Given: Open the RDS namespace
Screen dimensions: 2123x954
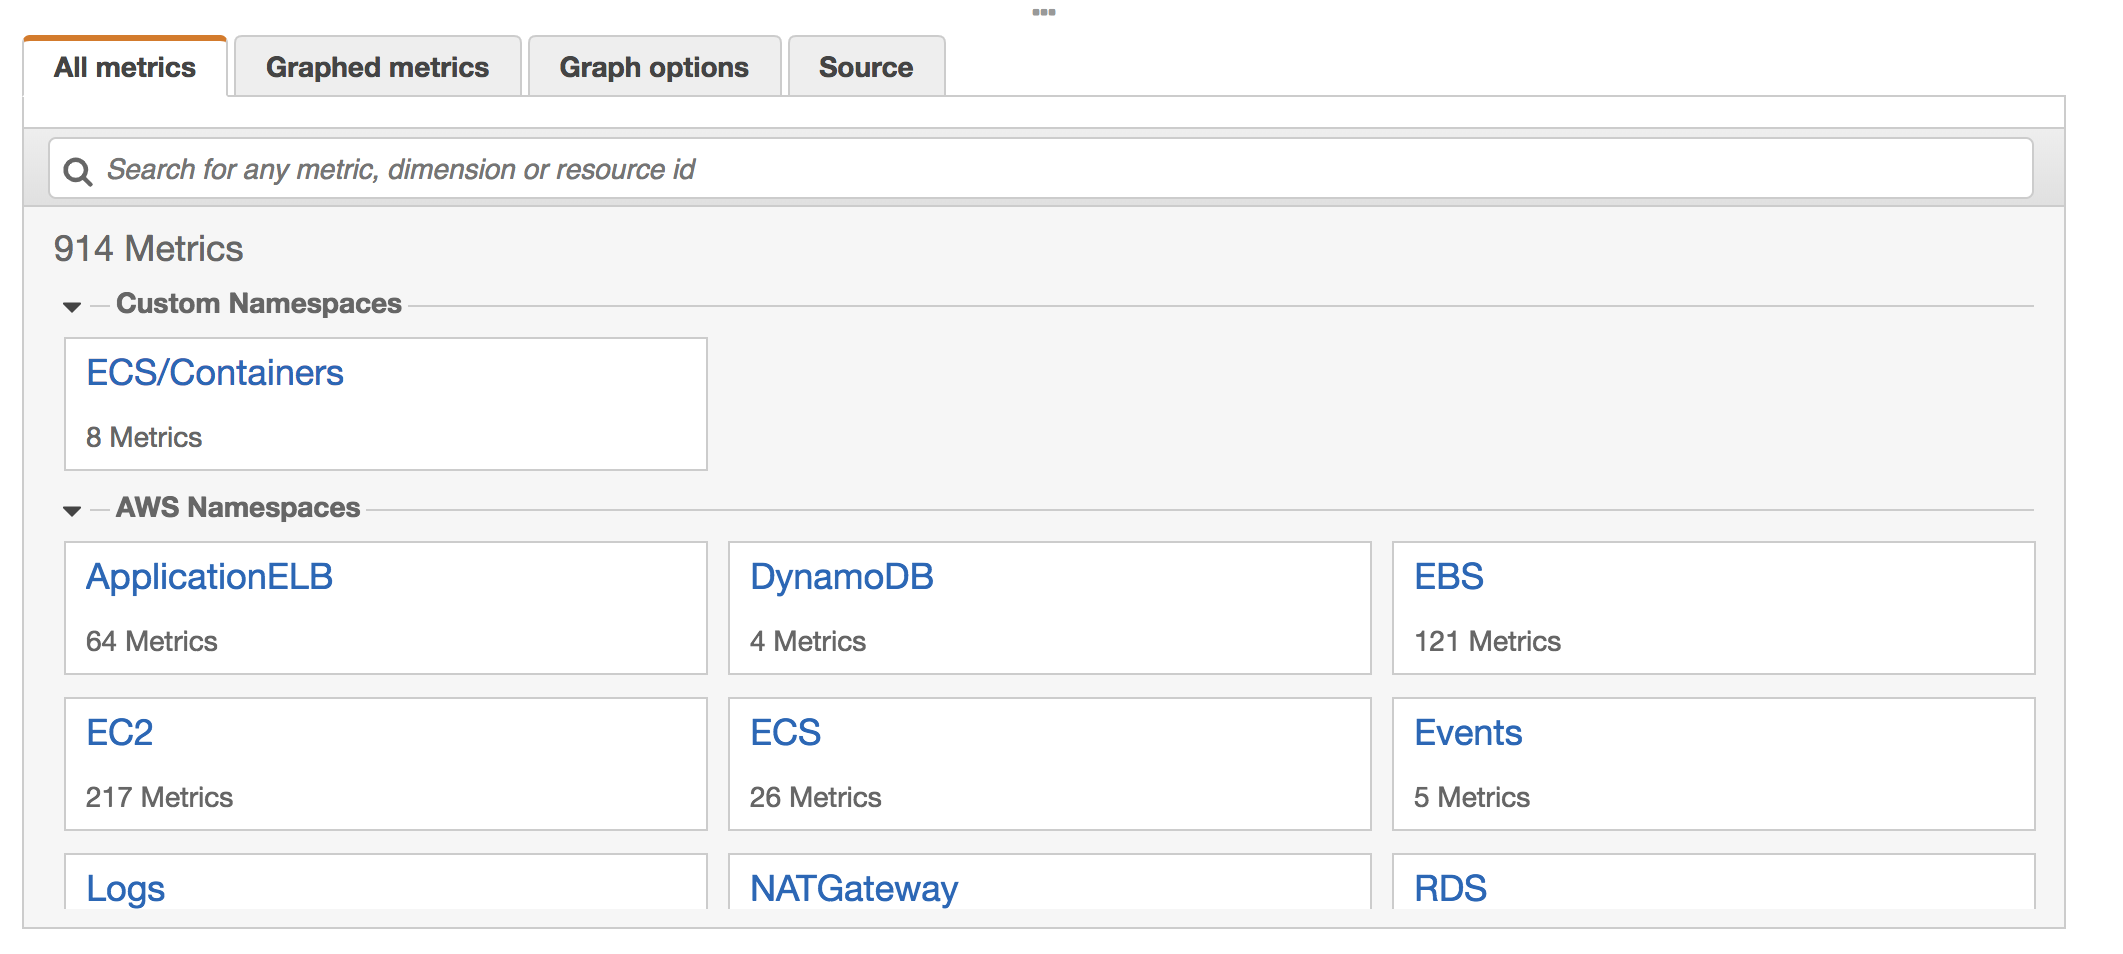Looking at the screenshot, I should (x=1449, y=888).
